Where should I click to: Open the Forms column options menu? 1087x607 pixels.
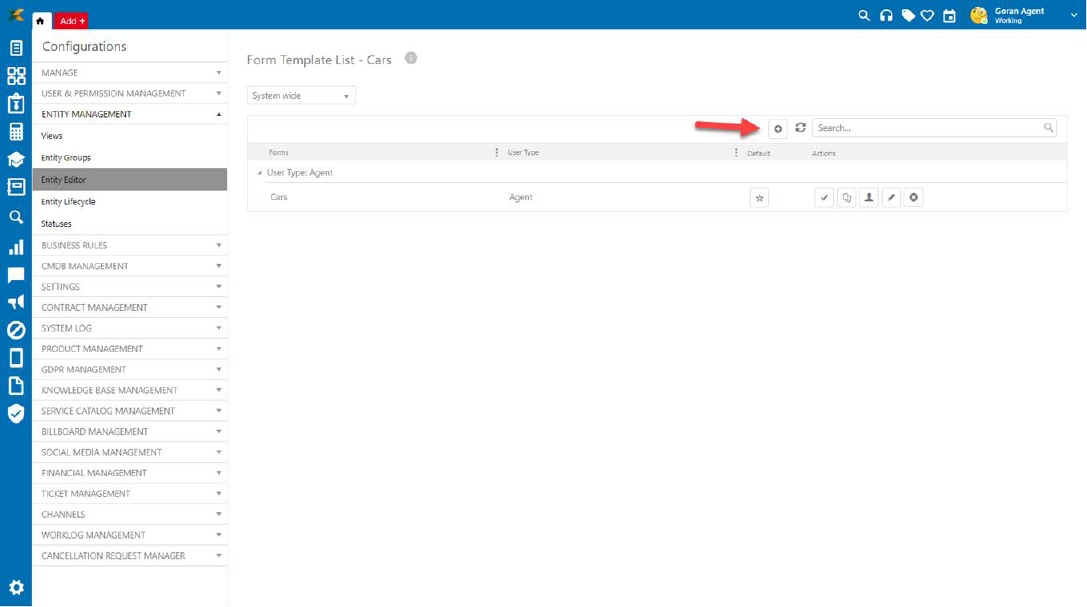pyautogui.click(x=497, y=153)
